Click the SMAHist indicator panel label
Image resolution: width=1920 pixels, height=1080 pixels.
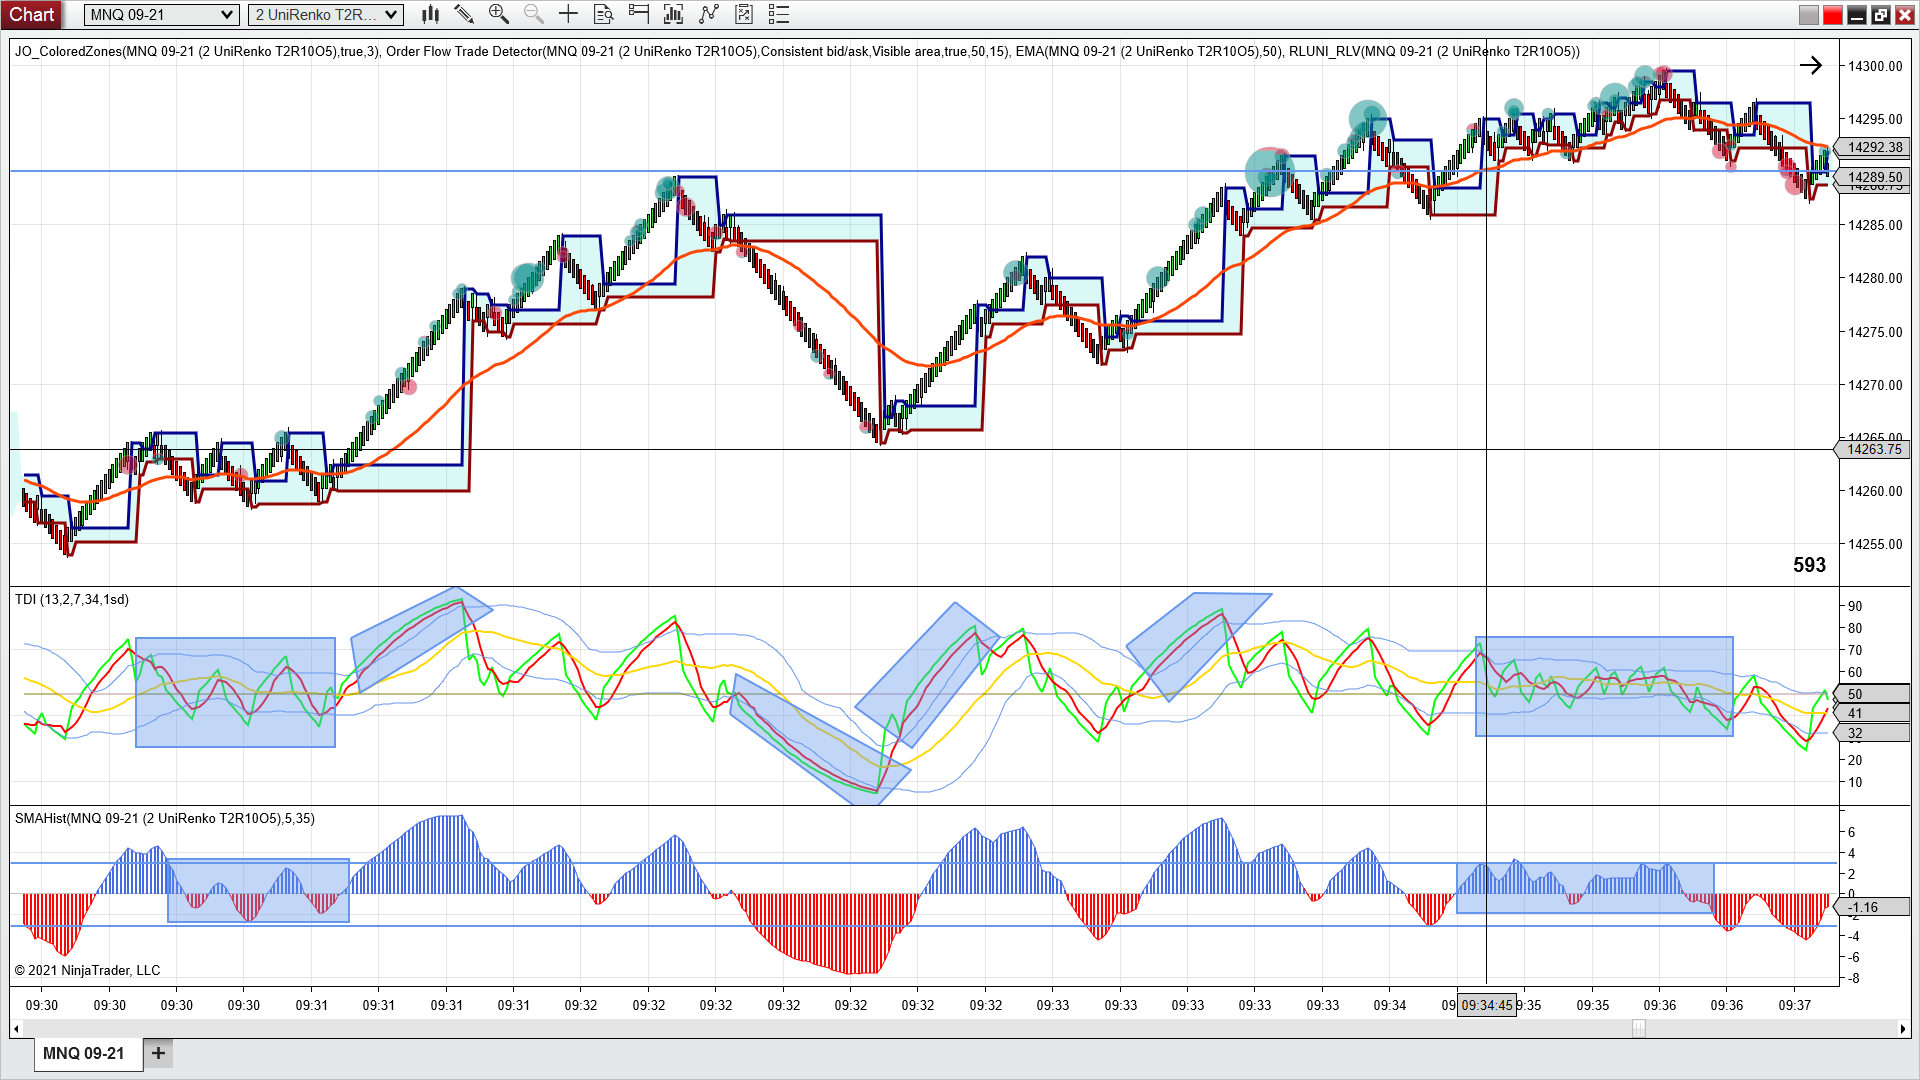point(165,818)
